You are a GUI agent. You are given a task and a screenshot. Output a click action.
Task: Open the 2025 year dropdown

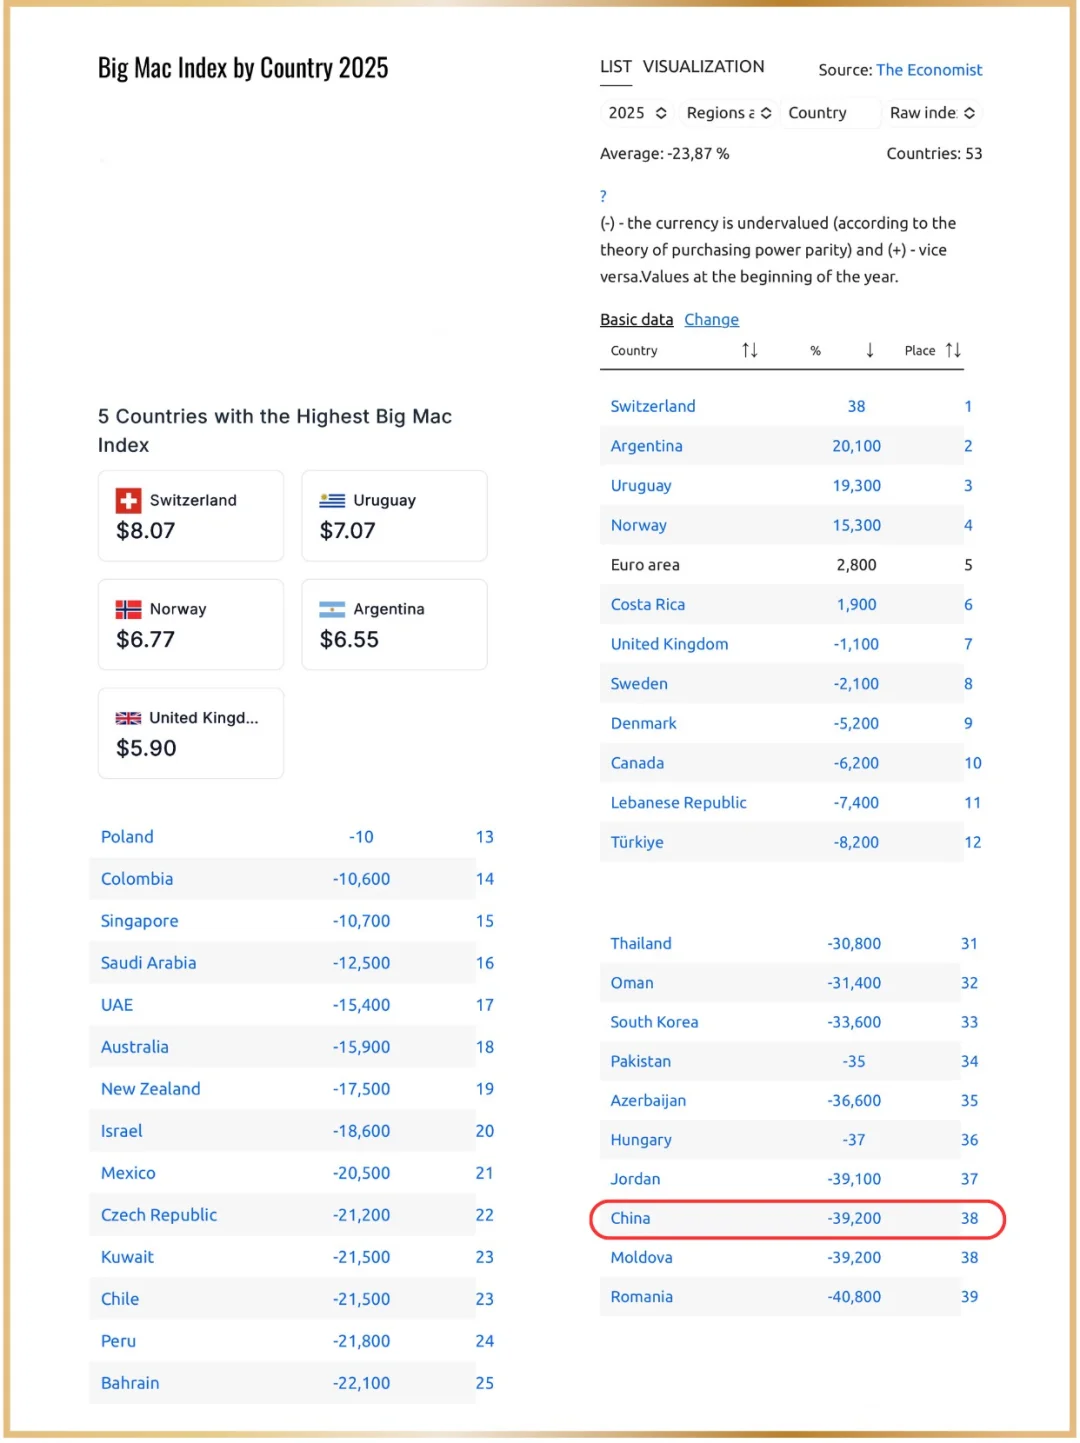coord(637,113)
